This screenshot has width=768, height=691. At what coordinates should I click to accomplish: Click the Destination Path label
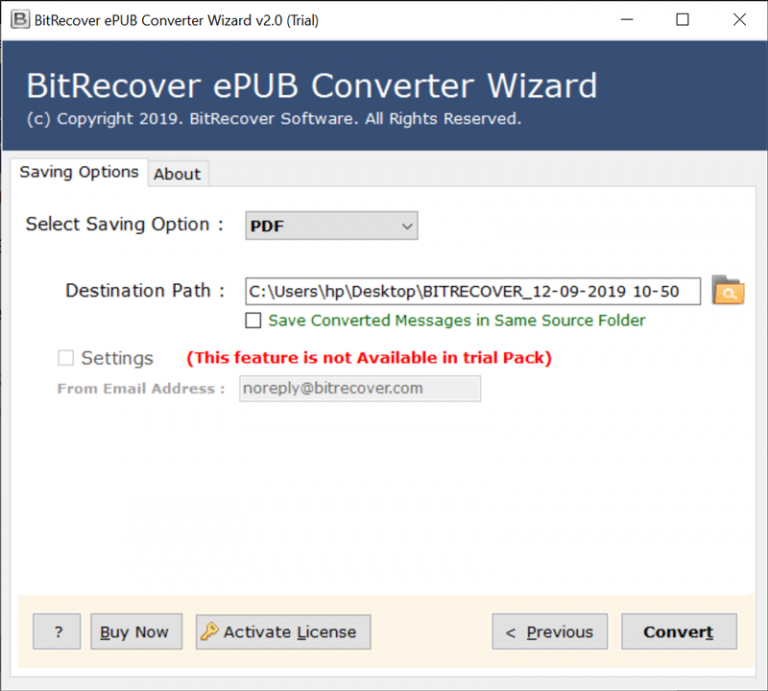click(145, 291)
